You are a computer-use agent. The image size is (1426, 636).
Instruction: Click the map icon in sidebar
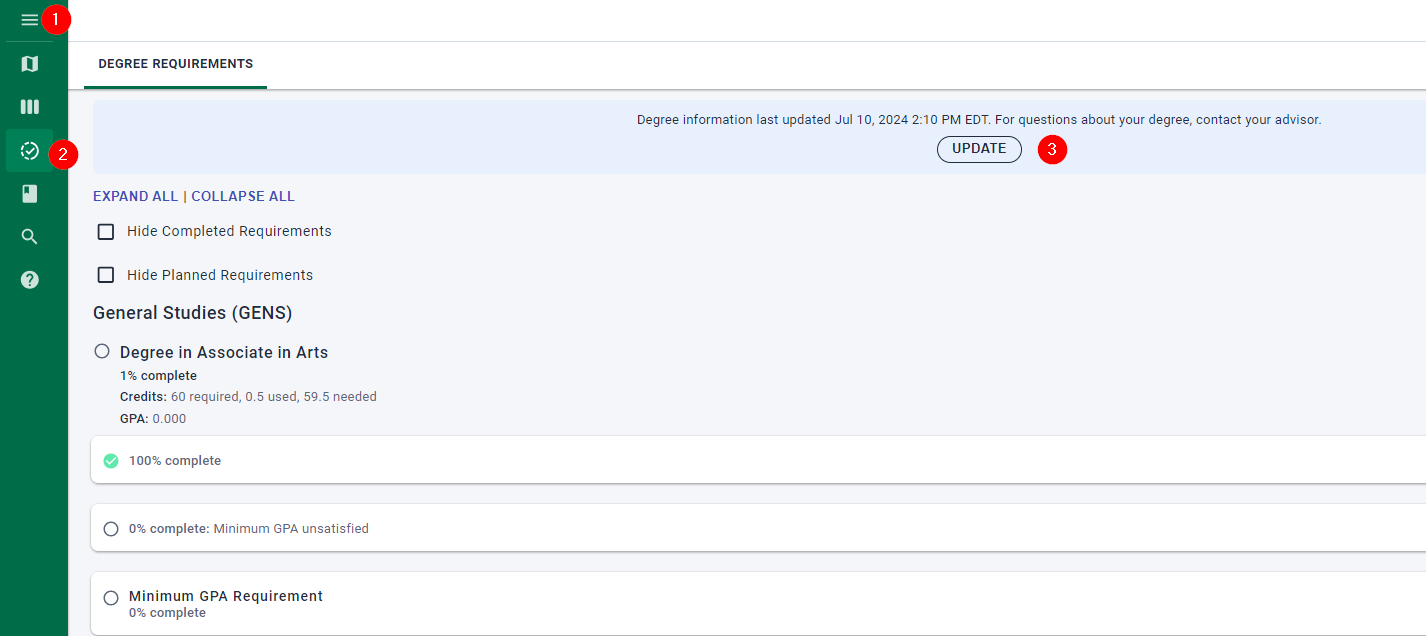[30, 64]
